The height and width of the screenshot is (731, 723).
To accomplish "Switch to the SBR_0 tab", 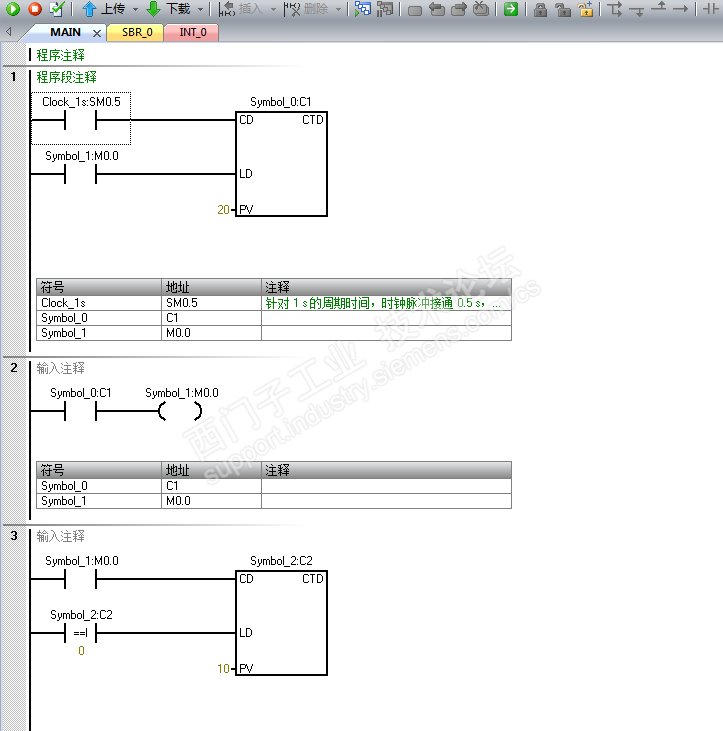I will (136, 32).
